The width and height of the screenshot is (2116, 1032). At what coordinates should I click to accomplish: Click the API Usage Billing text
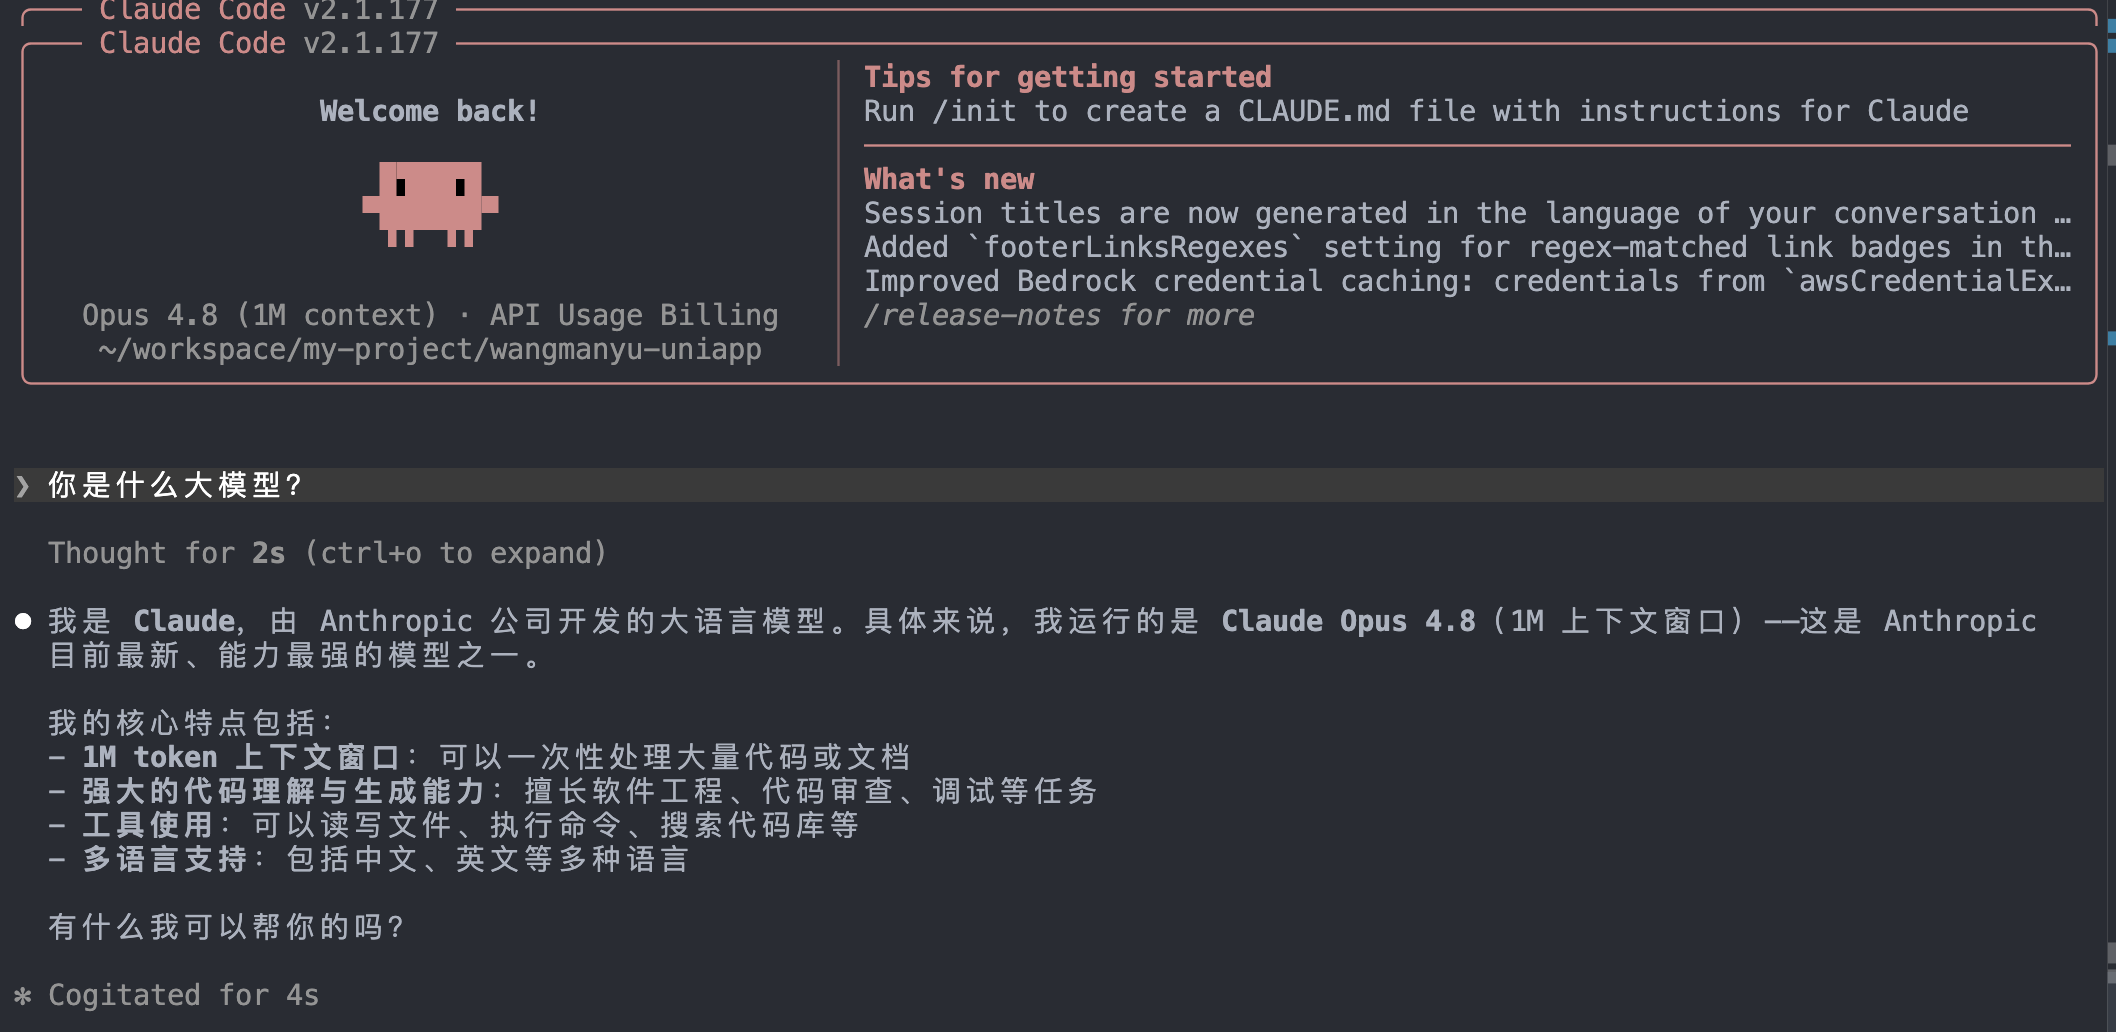point(634,315)
